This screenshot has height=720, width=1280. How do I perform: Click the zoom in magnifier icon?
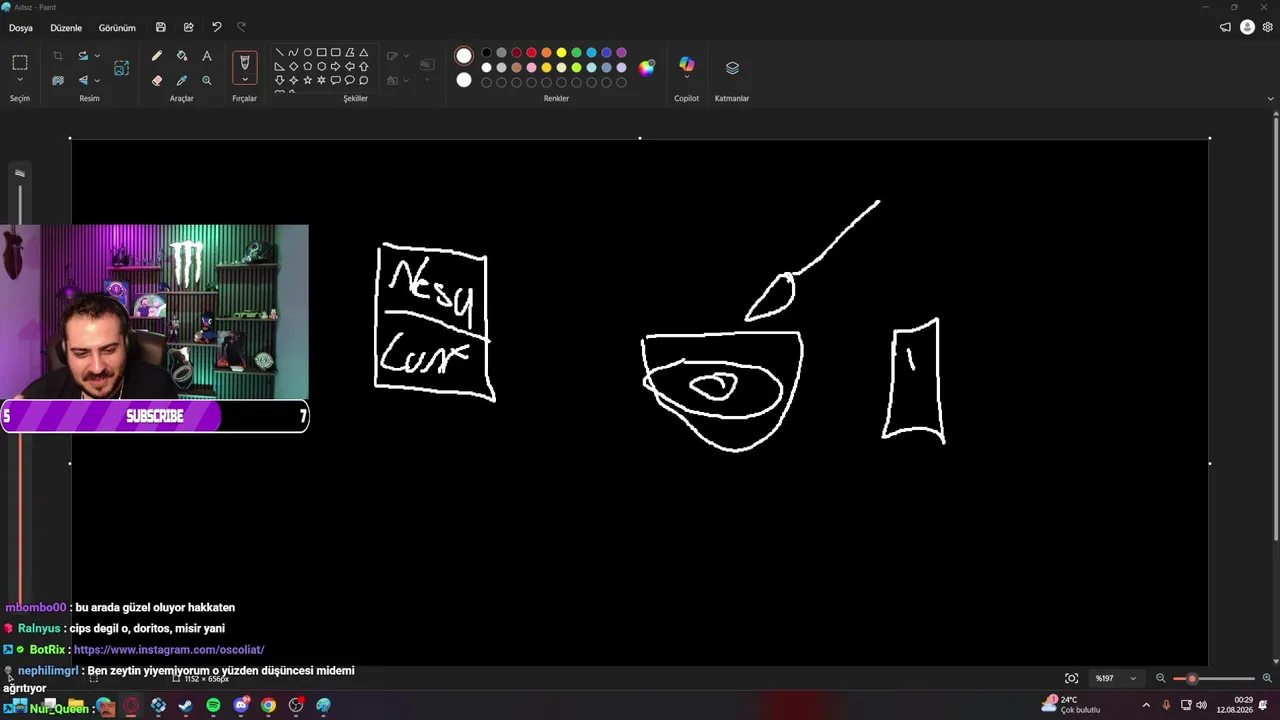point(1267,678)
